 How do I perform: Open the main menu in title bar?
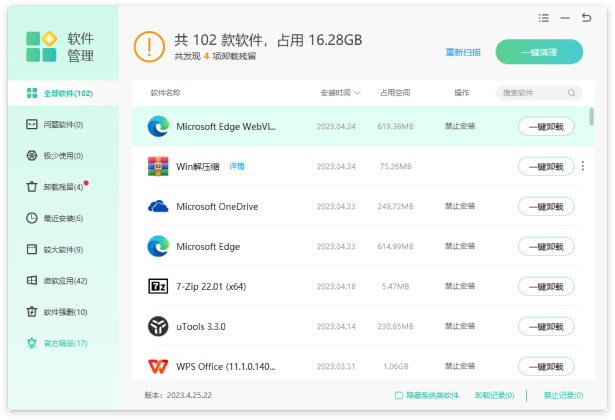(543, 17)
